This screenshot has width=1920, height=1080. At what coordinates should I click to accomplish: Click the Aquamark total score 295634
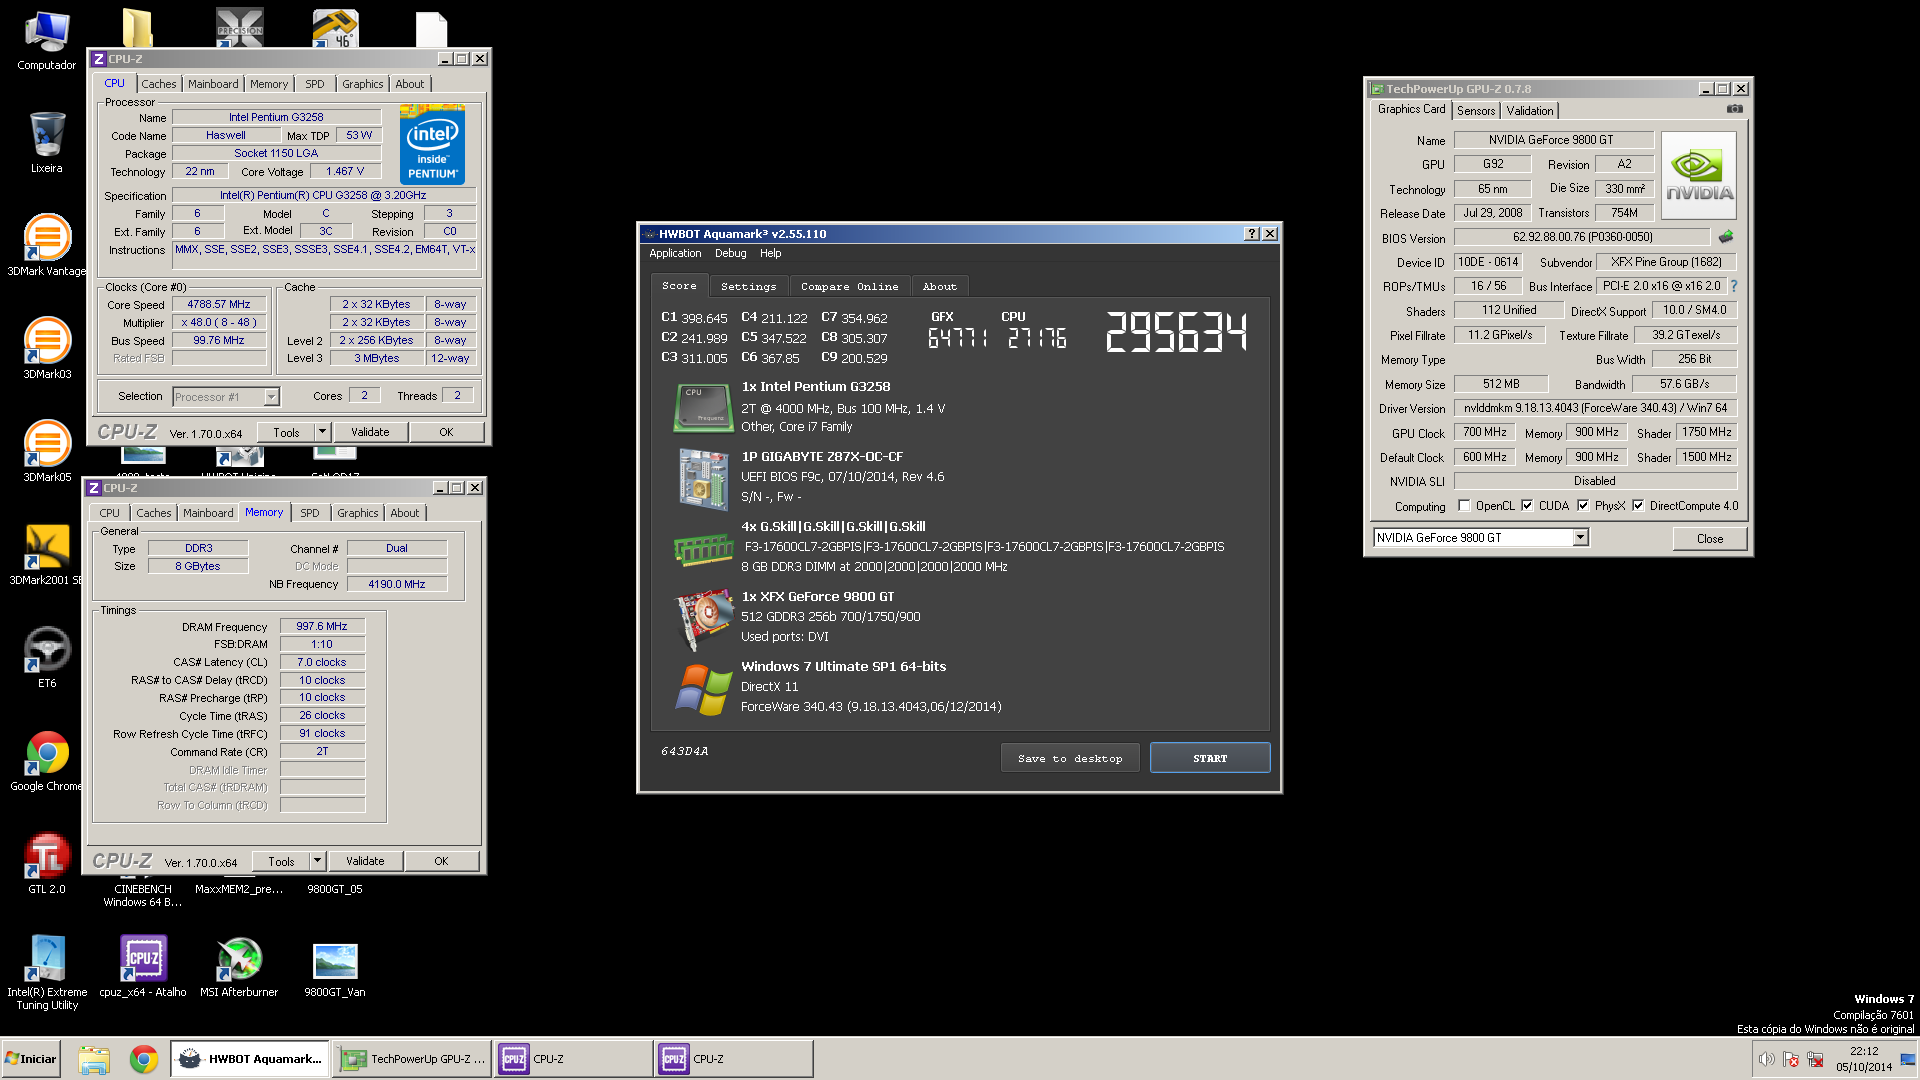pyautogui.click(x=1176, y=331)
